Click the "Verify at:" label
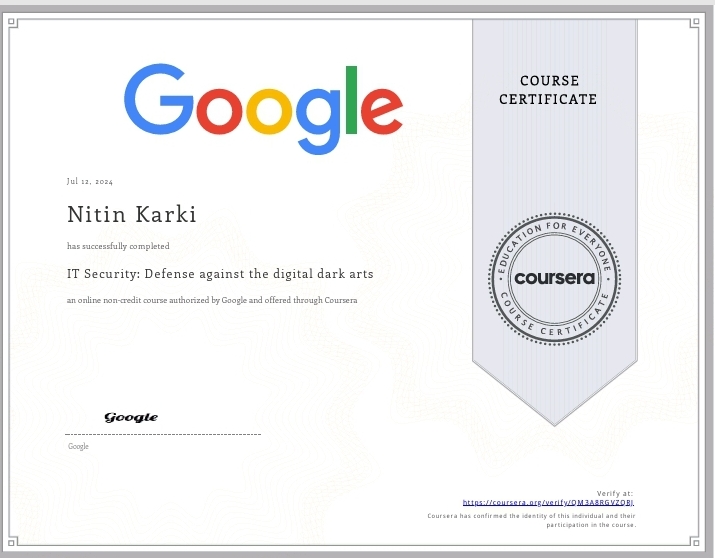Screen dimensions: 715x558 615,493
